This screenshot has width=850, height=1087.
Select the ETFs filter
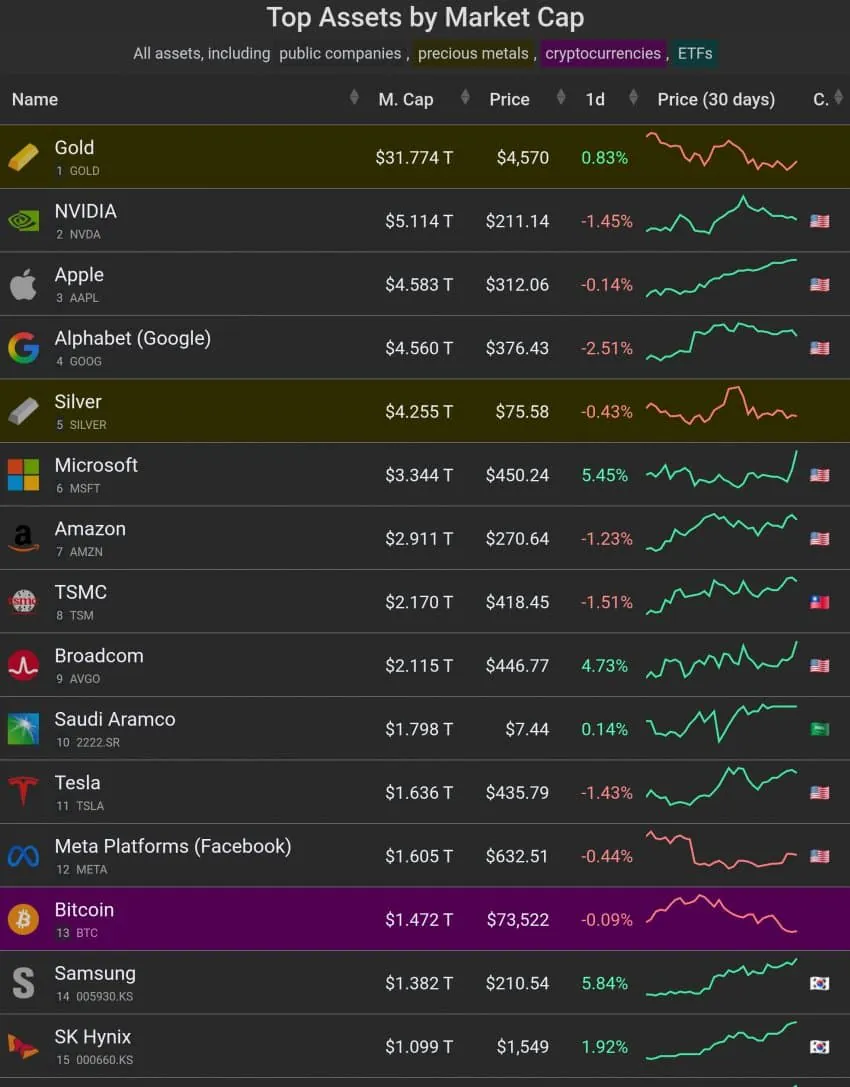[x=695, y=53]
